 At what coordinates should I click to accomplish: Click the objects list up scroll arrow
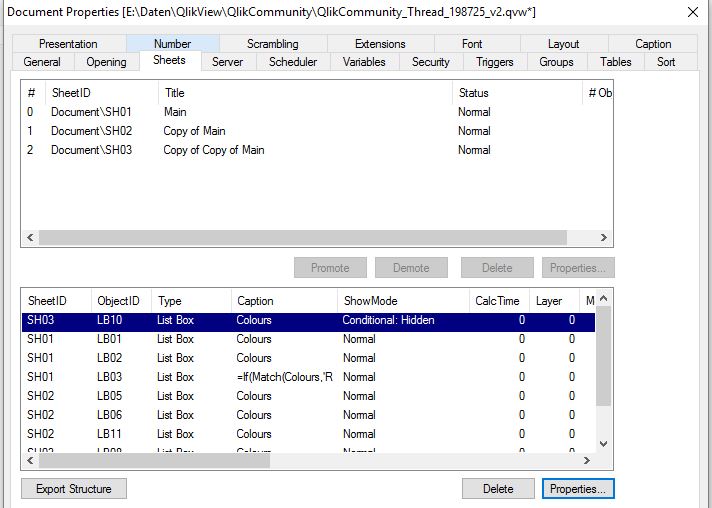coord(603,298)
